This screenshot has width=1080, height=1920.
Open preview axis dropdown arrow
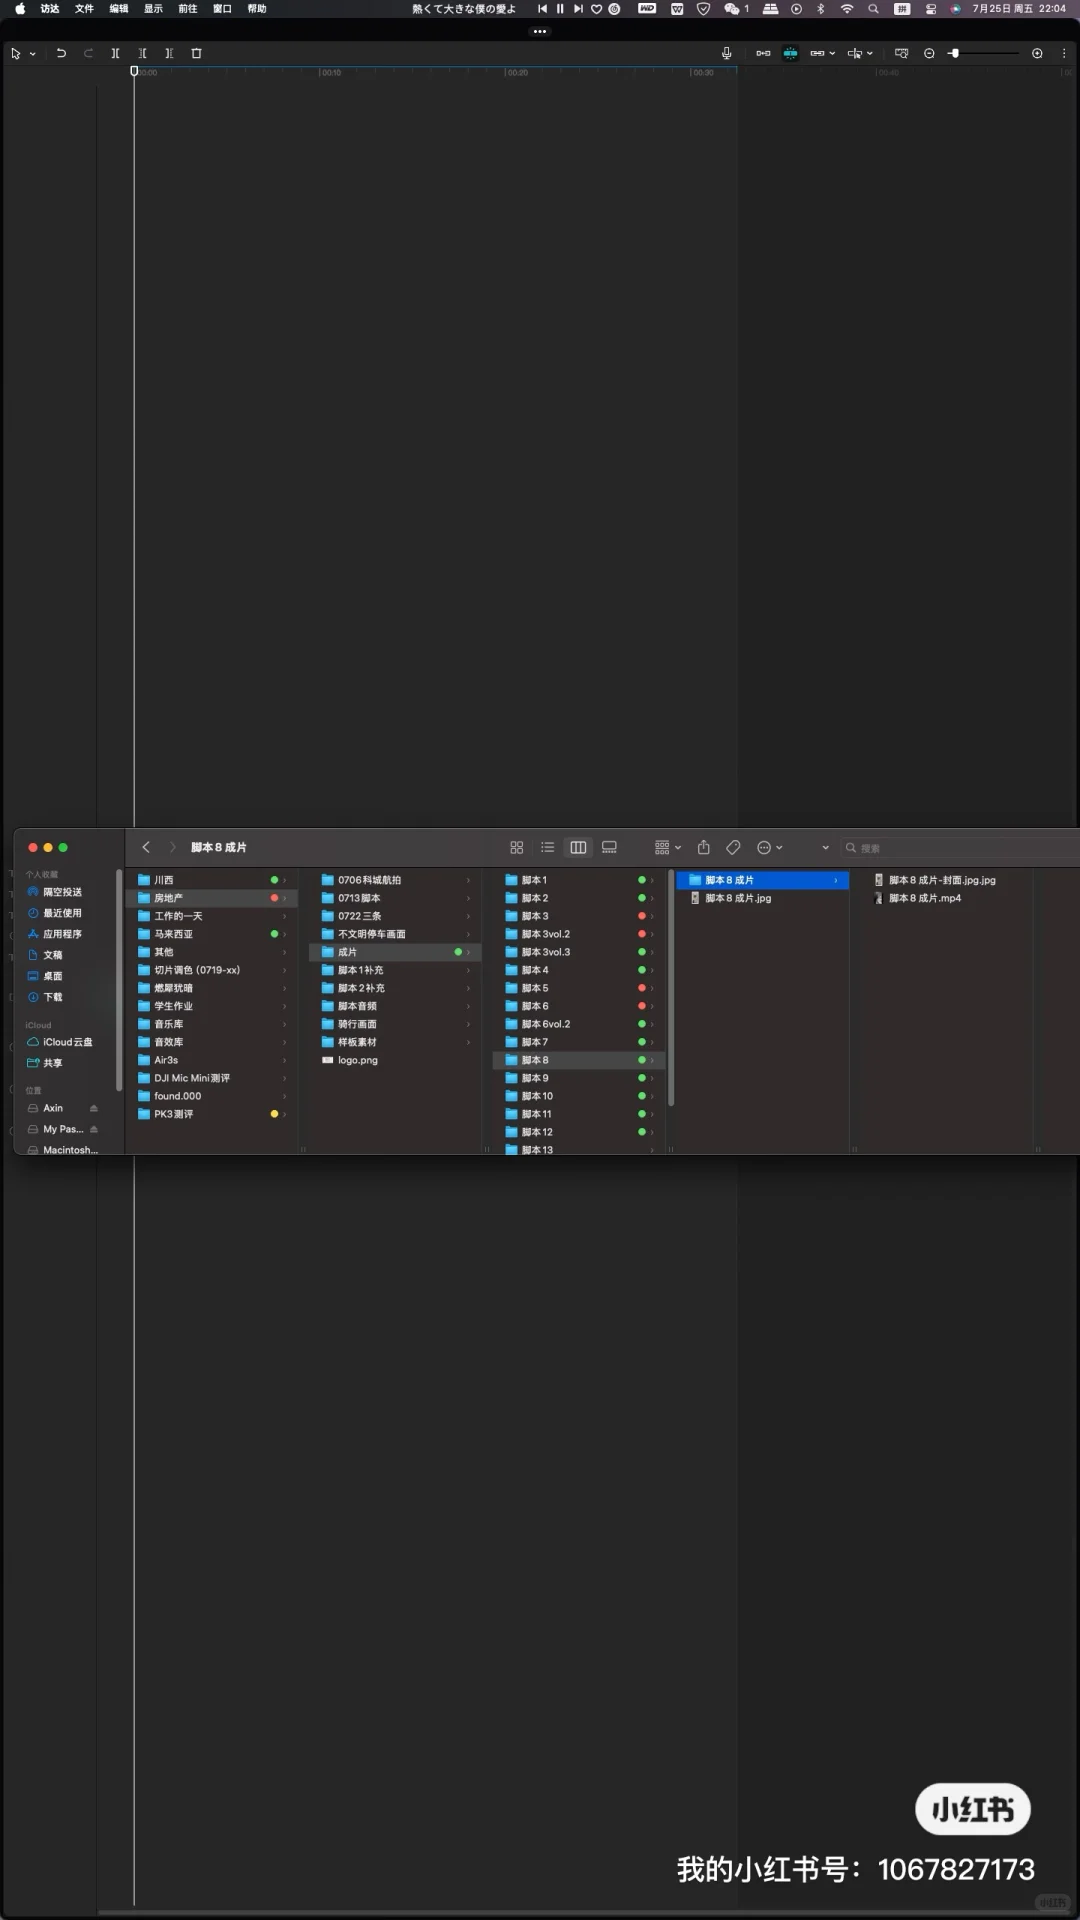[x=869, y=54]
